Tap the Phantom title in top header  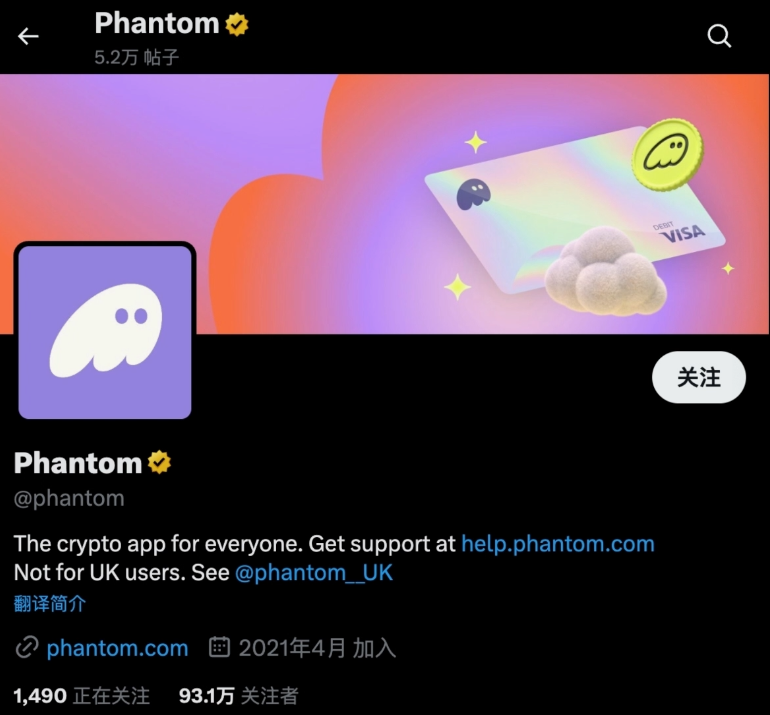(157, 24)
